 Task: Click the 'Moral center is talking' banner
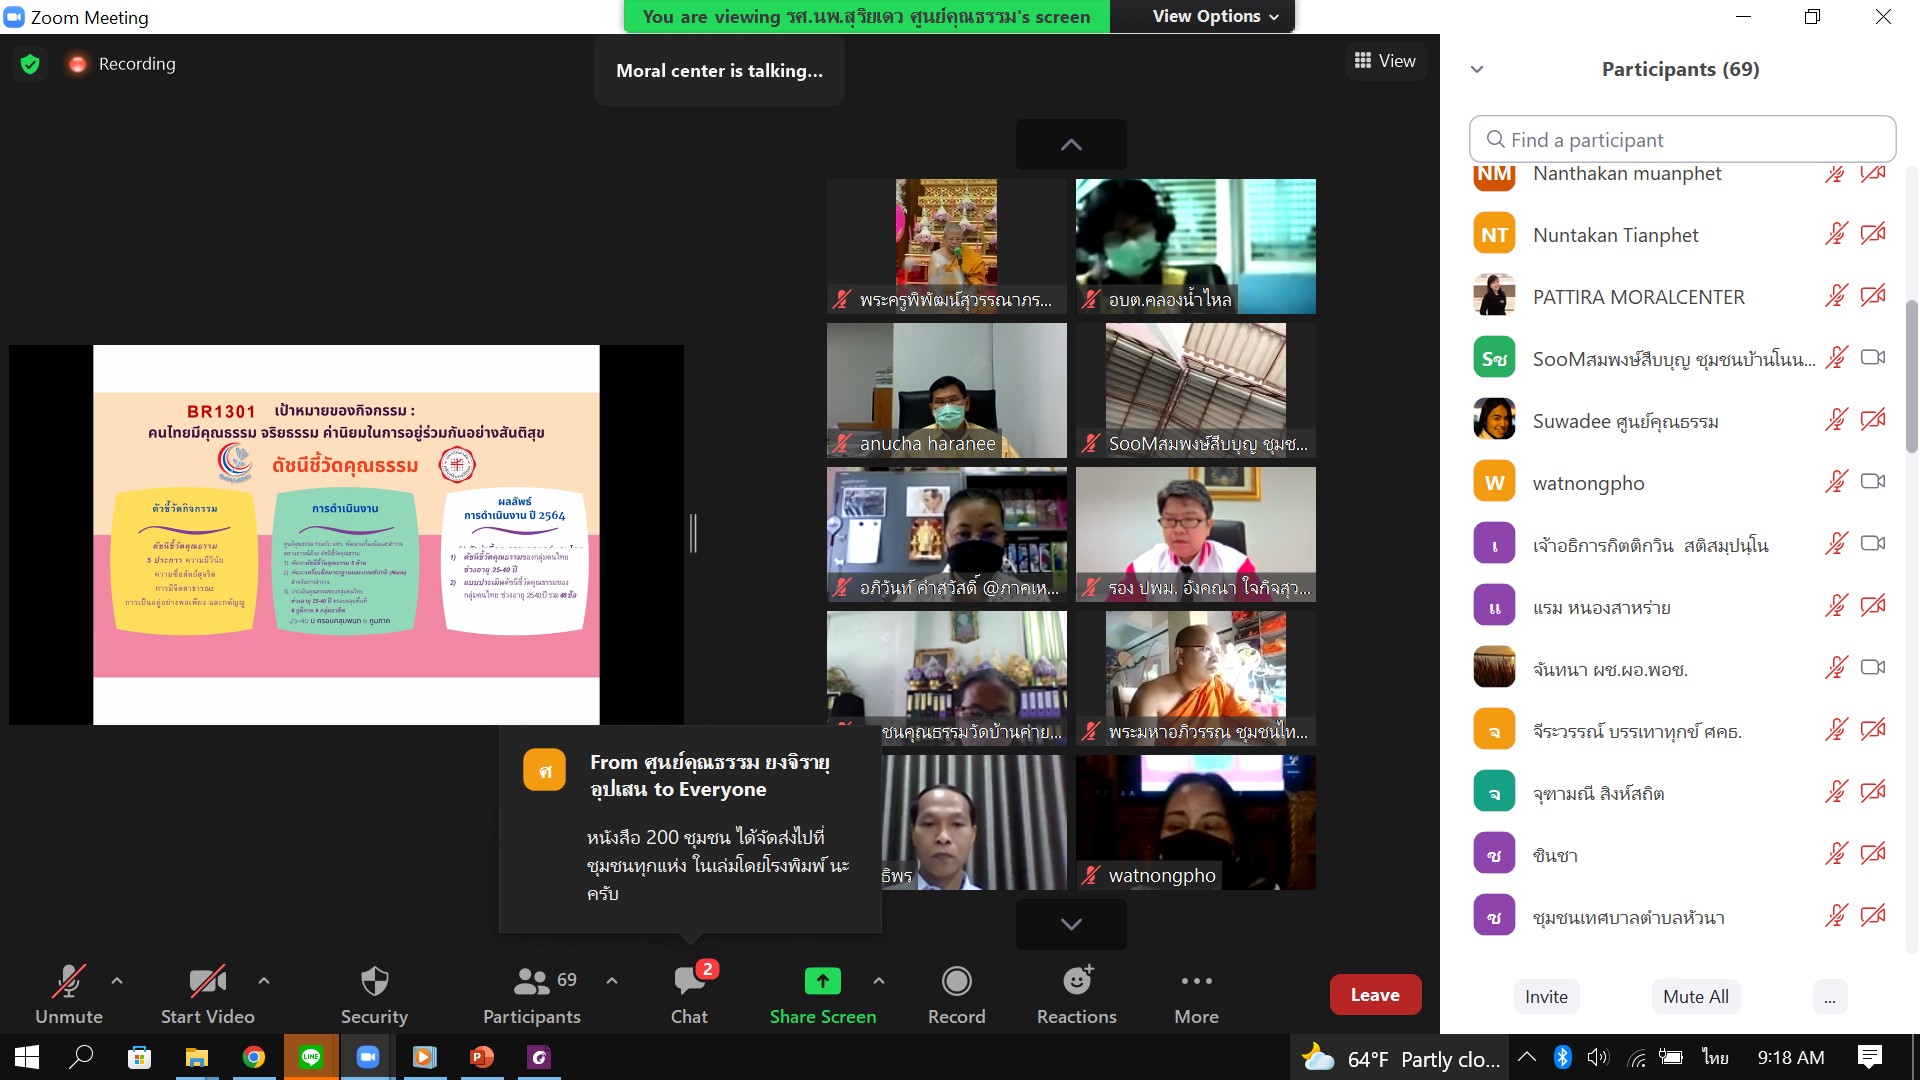point(719,71)
